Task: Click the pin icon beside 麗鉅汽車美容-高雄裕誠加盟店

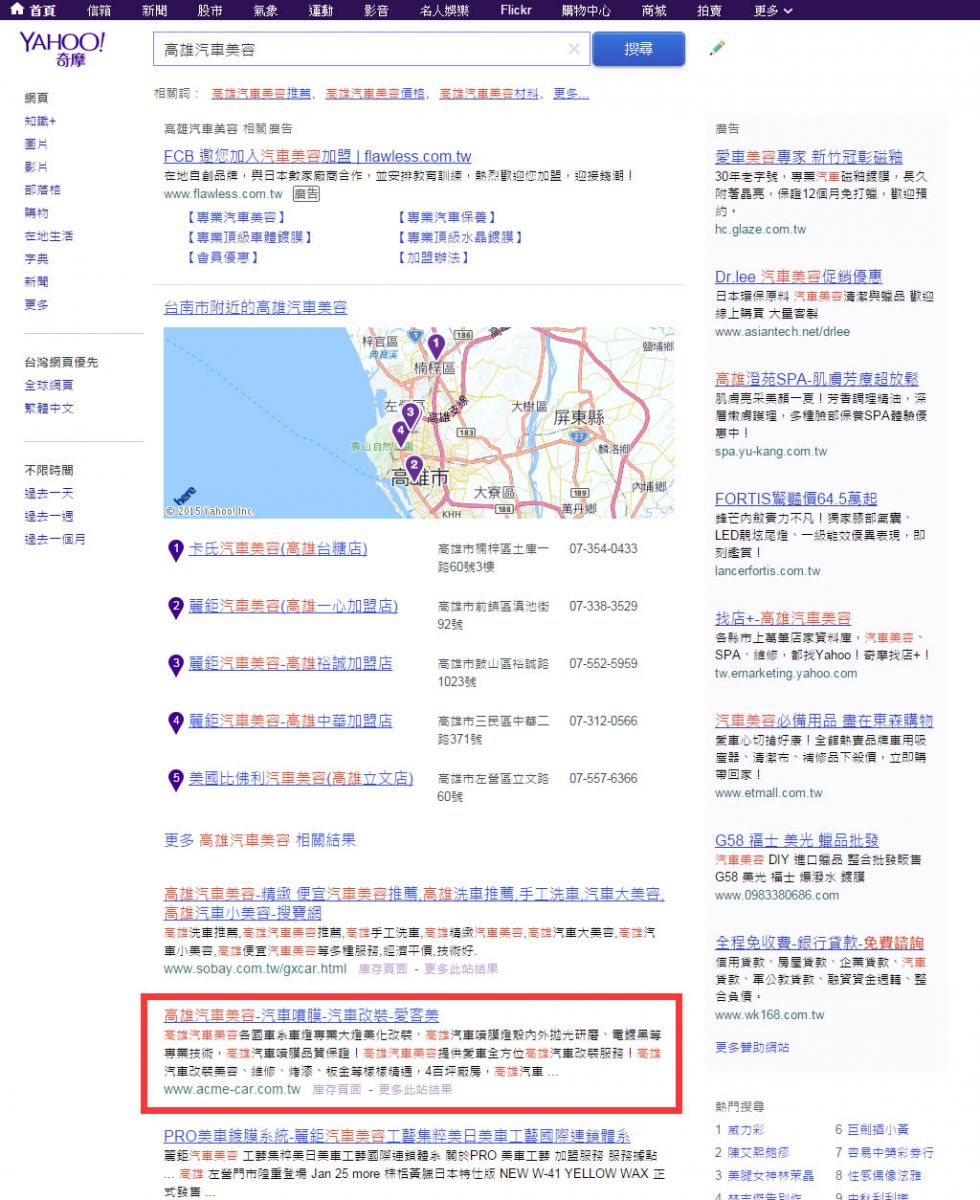Action: tap(176, 664)
